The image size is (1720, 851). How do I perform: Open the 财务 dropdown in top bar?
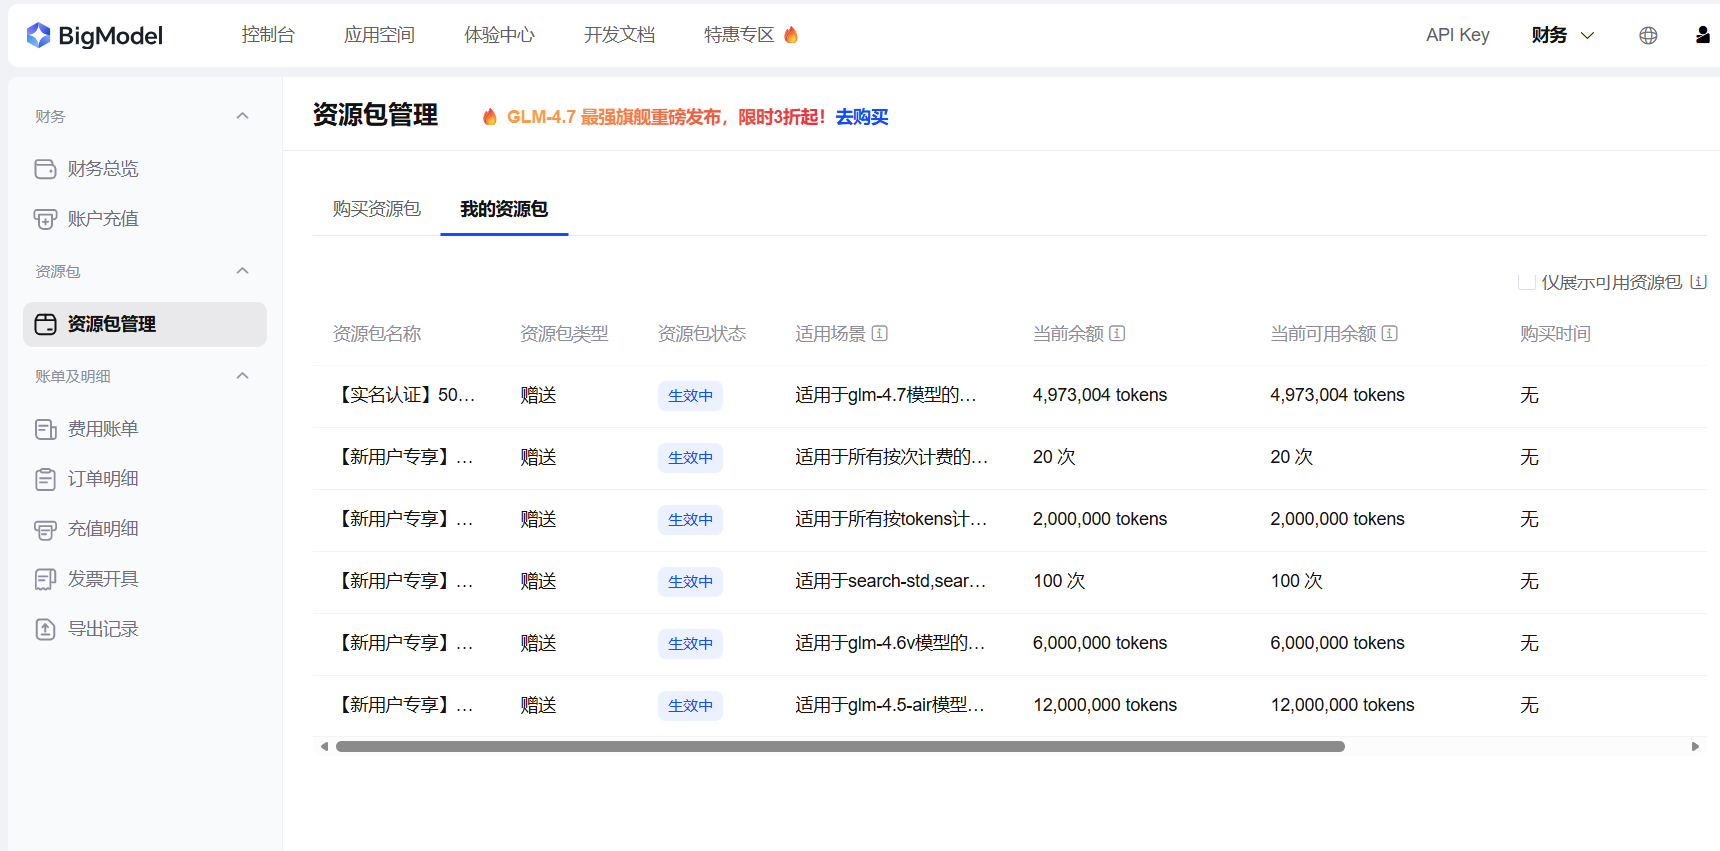click(1562, 35)
